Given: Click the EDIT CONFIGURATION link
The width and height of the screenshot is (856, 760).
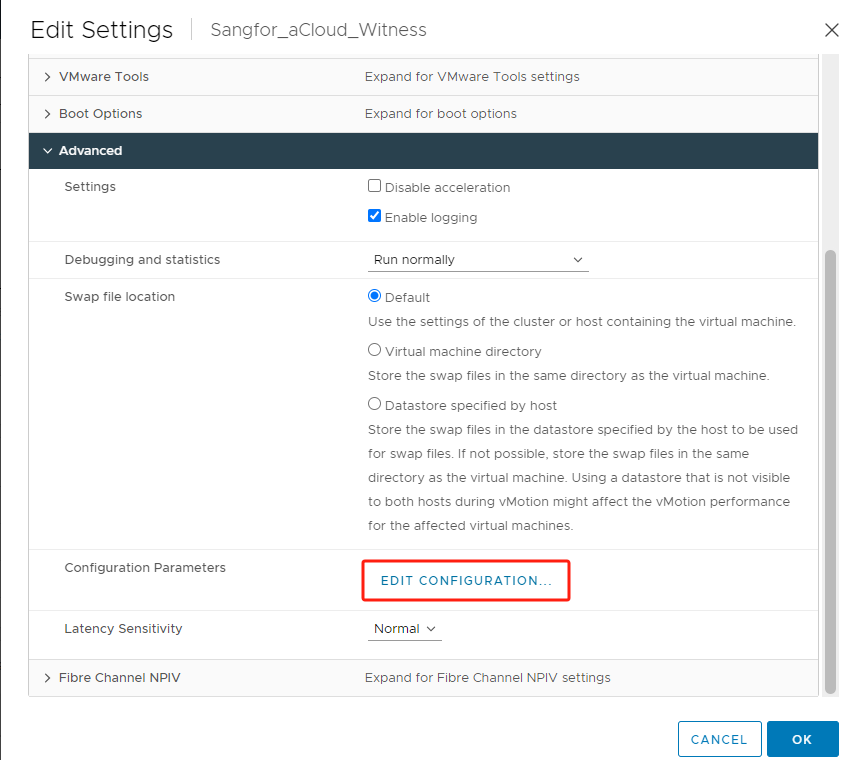Looking at the screenshot, I should coord(466,581).
